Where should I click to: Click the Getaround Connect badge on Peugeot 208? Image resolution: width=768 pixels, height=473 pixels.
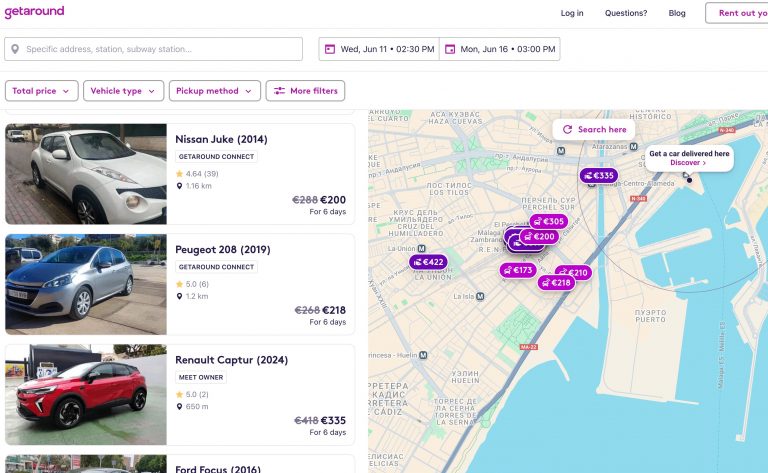pyautogui.click(x=216, y=267)
